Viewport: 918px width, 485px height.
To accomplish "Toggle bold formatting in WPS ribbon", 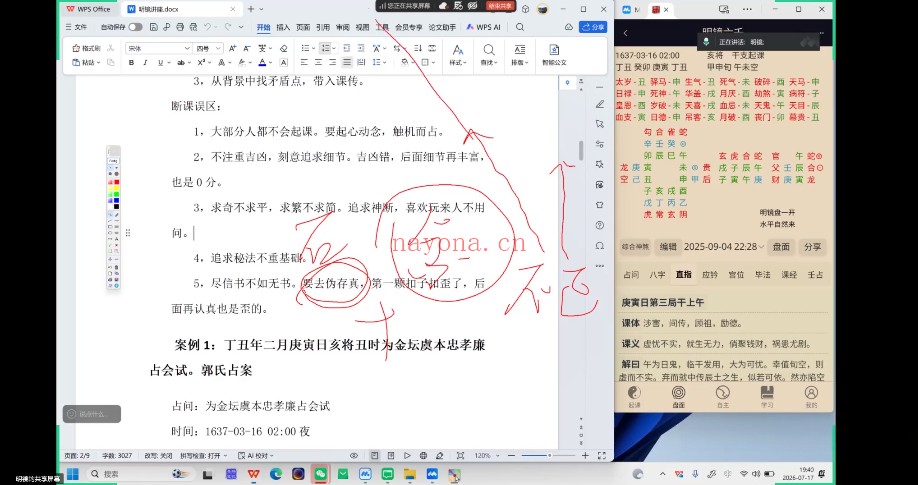I will click(x=131, y=63).
